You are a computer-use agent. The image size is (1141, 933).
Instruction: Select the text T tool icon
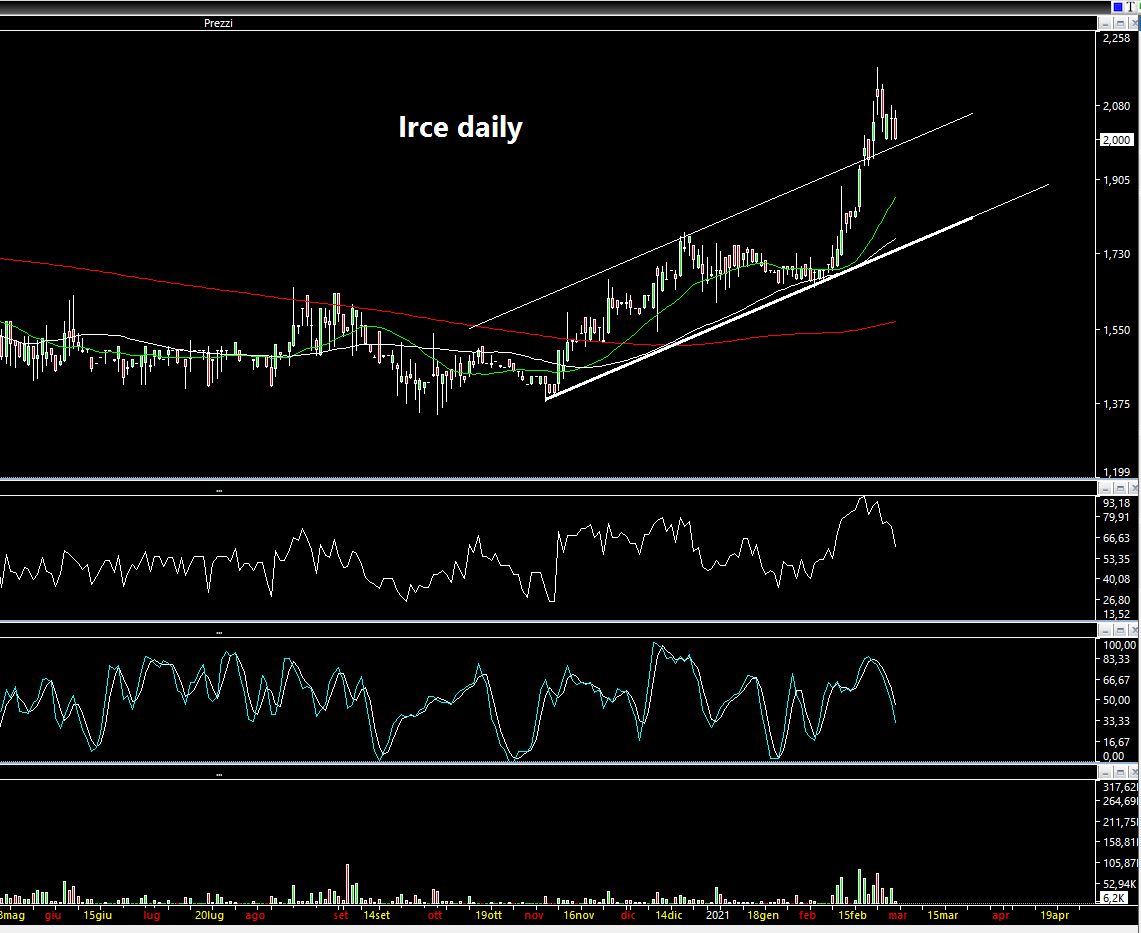point(1130,7)
